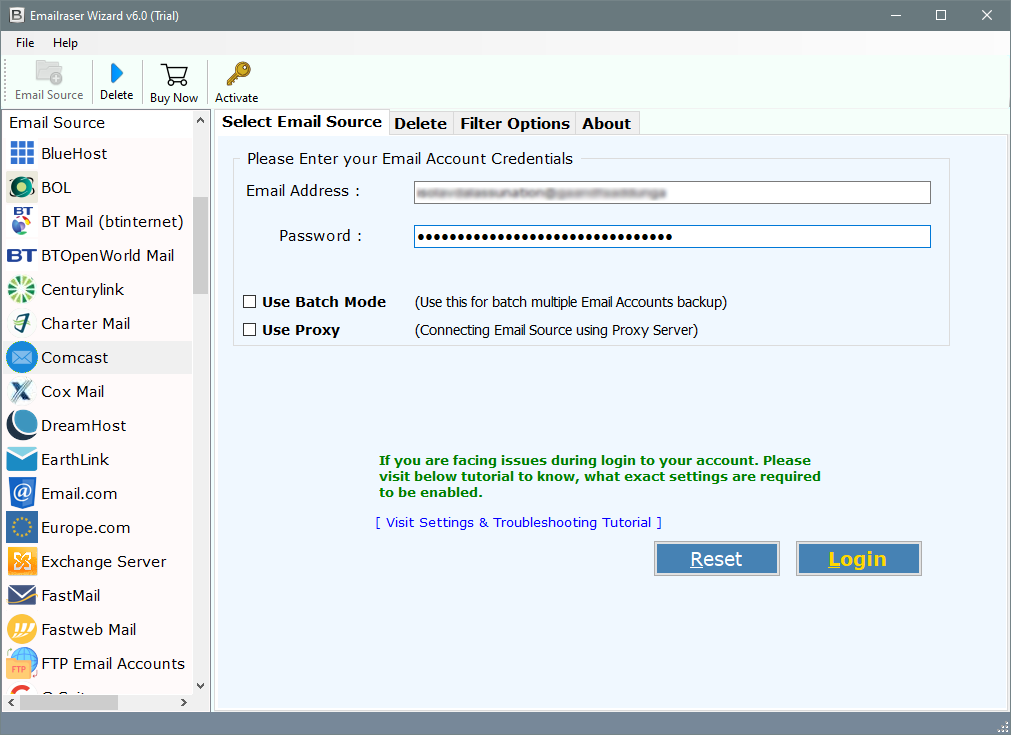Choose the BT Mail (btinternet) icon
The image size is (1011, 735).
pyautogui.click(x=22, y=221)
